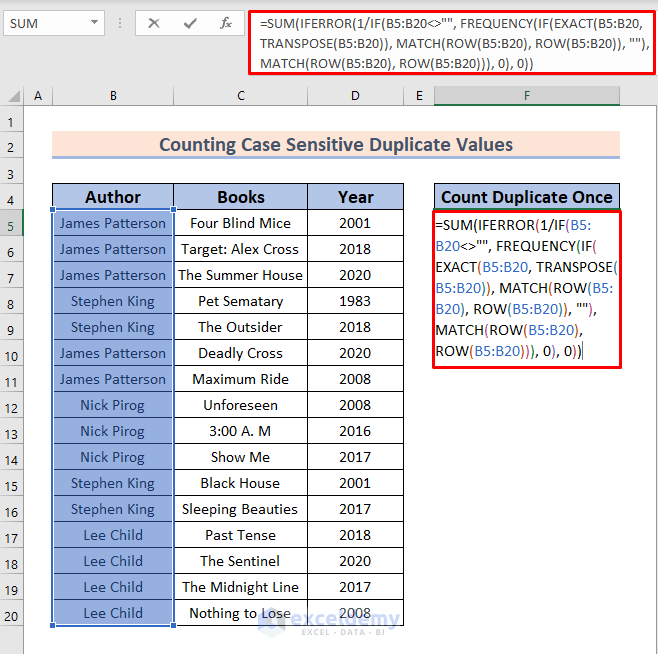
Task: Click '3:00 A. M' cell
Action: pyautogui.click(x=240, y=431)
